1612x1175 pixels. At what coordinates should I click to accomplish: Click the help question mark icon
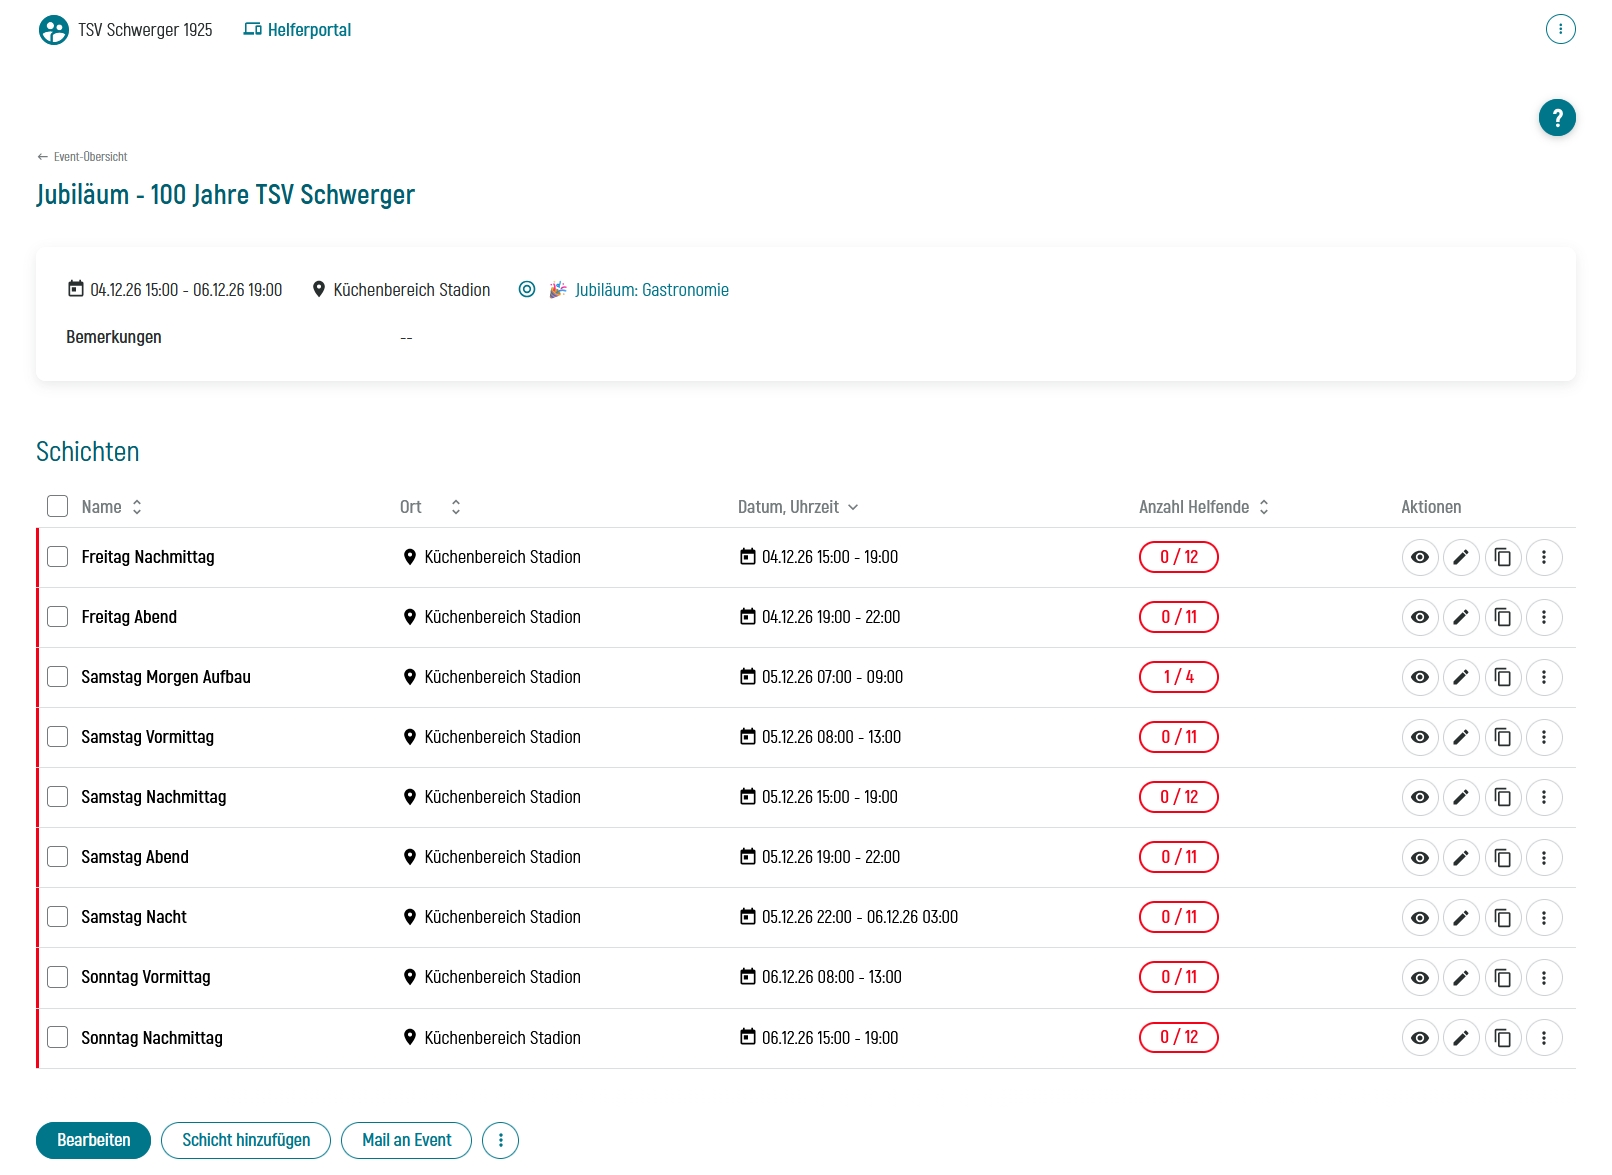pos(1556,118)
